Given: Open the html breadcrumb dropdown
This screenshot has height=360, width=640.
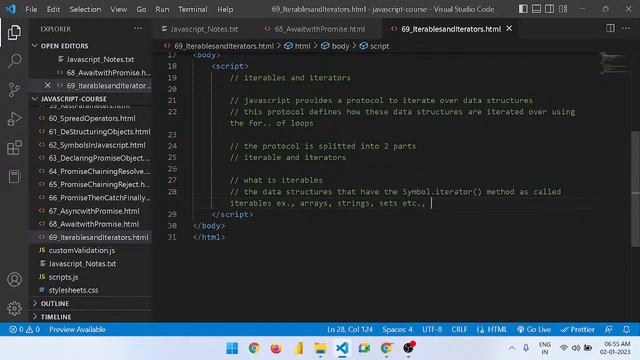Looking at the screenshot, I should (298, 46).
